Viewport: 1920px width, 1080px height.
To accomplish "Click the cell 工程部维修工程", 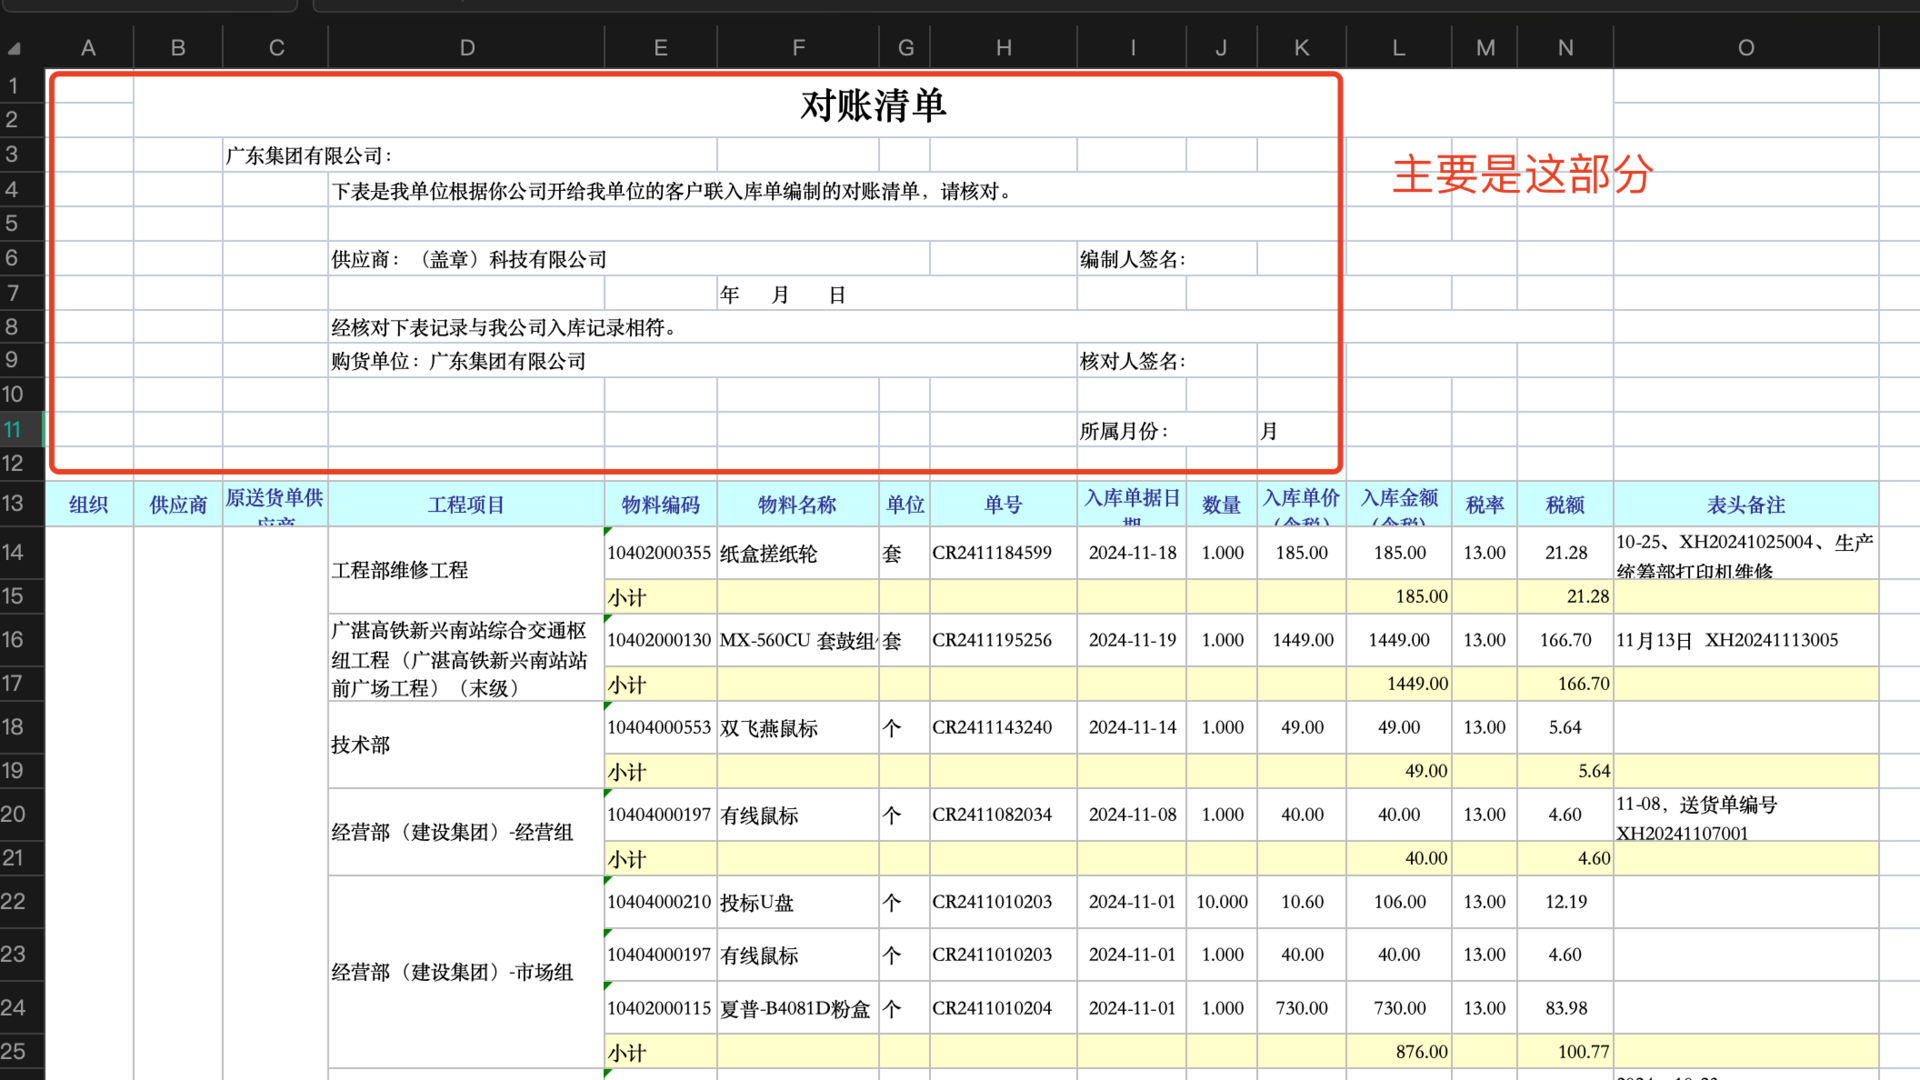I will click(467, 570).
